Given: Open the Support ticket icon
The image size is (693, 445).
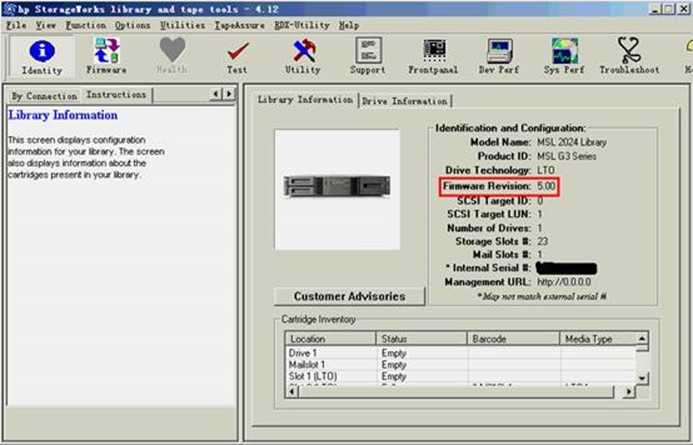Looking at the screenshot, I should pos(368,57).
